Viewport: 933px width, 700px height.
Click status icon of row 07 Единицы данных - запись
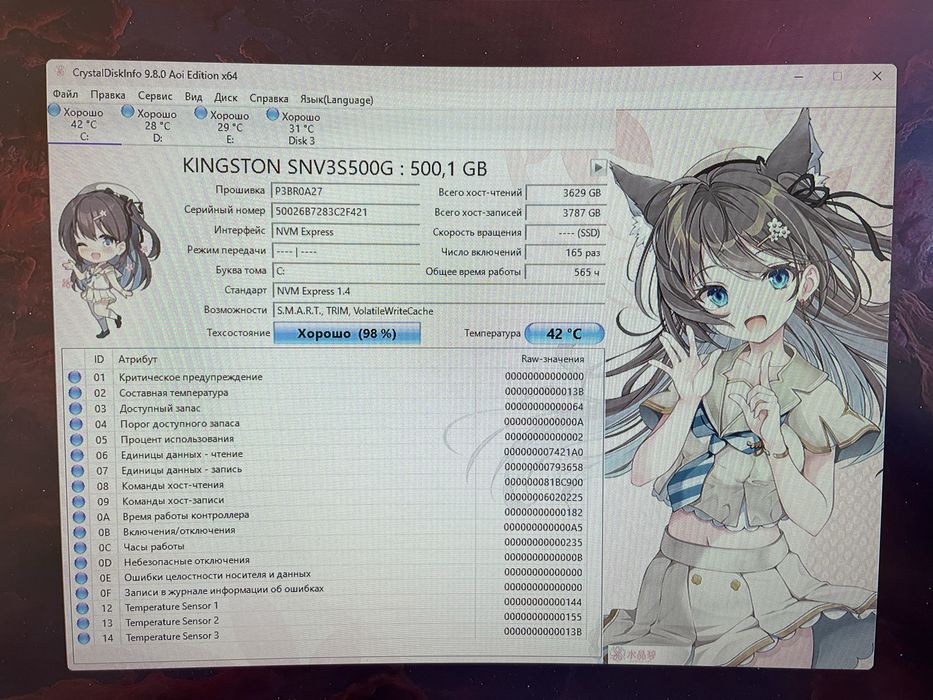point(78,470)
